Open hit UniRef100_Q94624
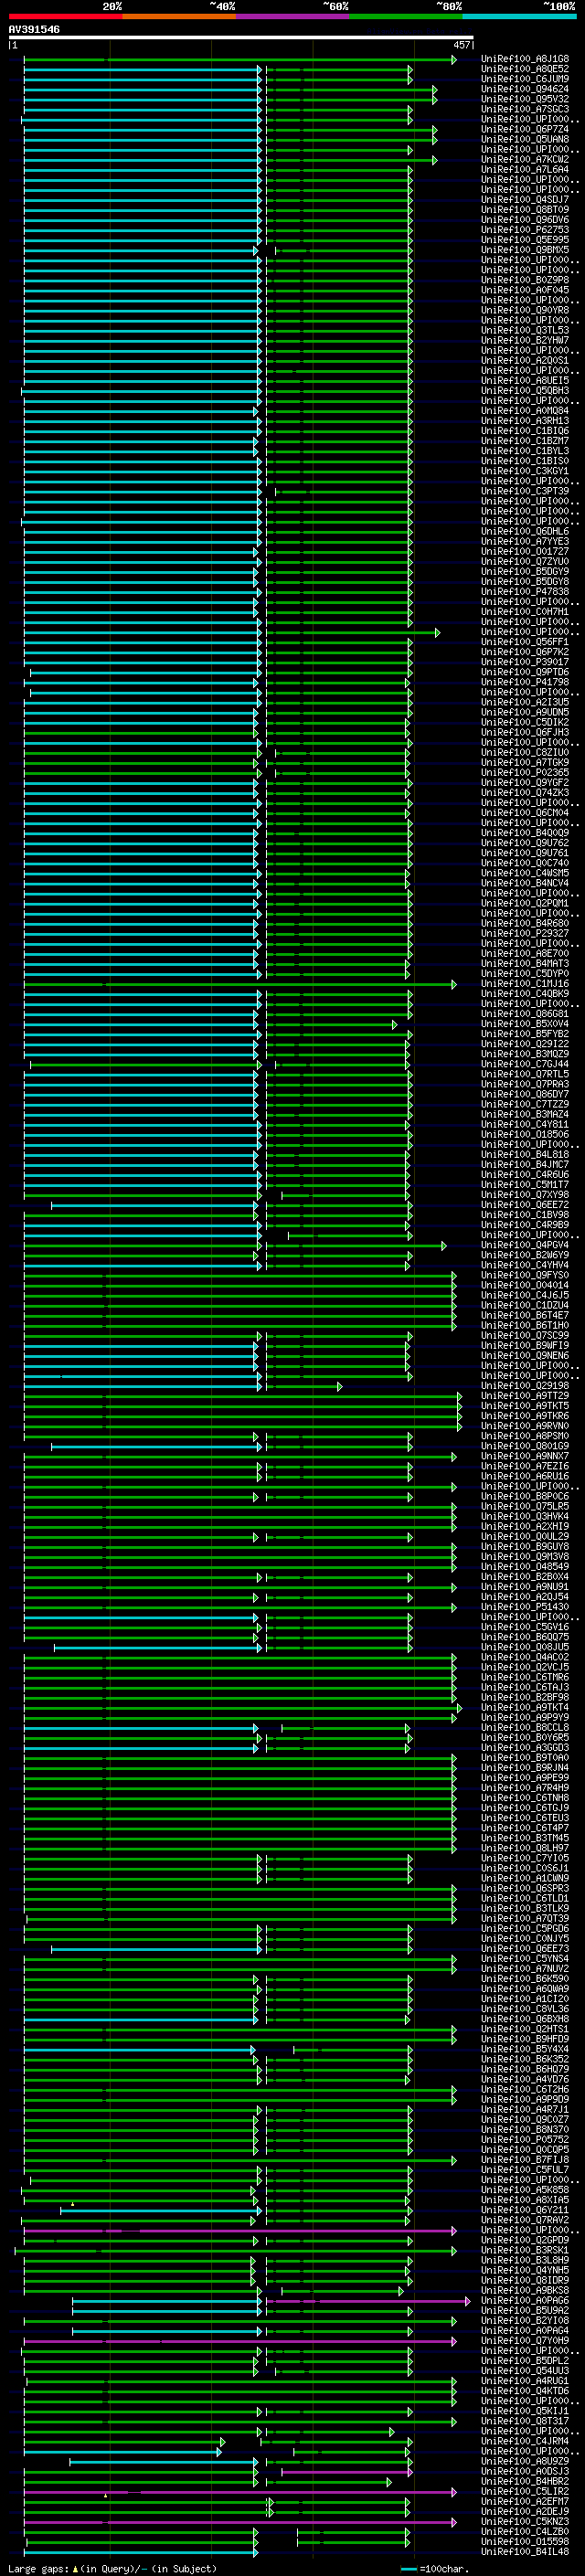Image resolution: width=585 pixels, height=2576 pixels. 525,89
